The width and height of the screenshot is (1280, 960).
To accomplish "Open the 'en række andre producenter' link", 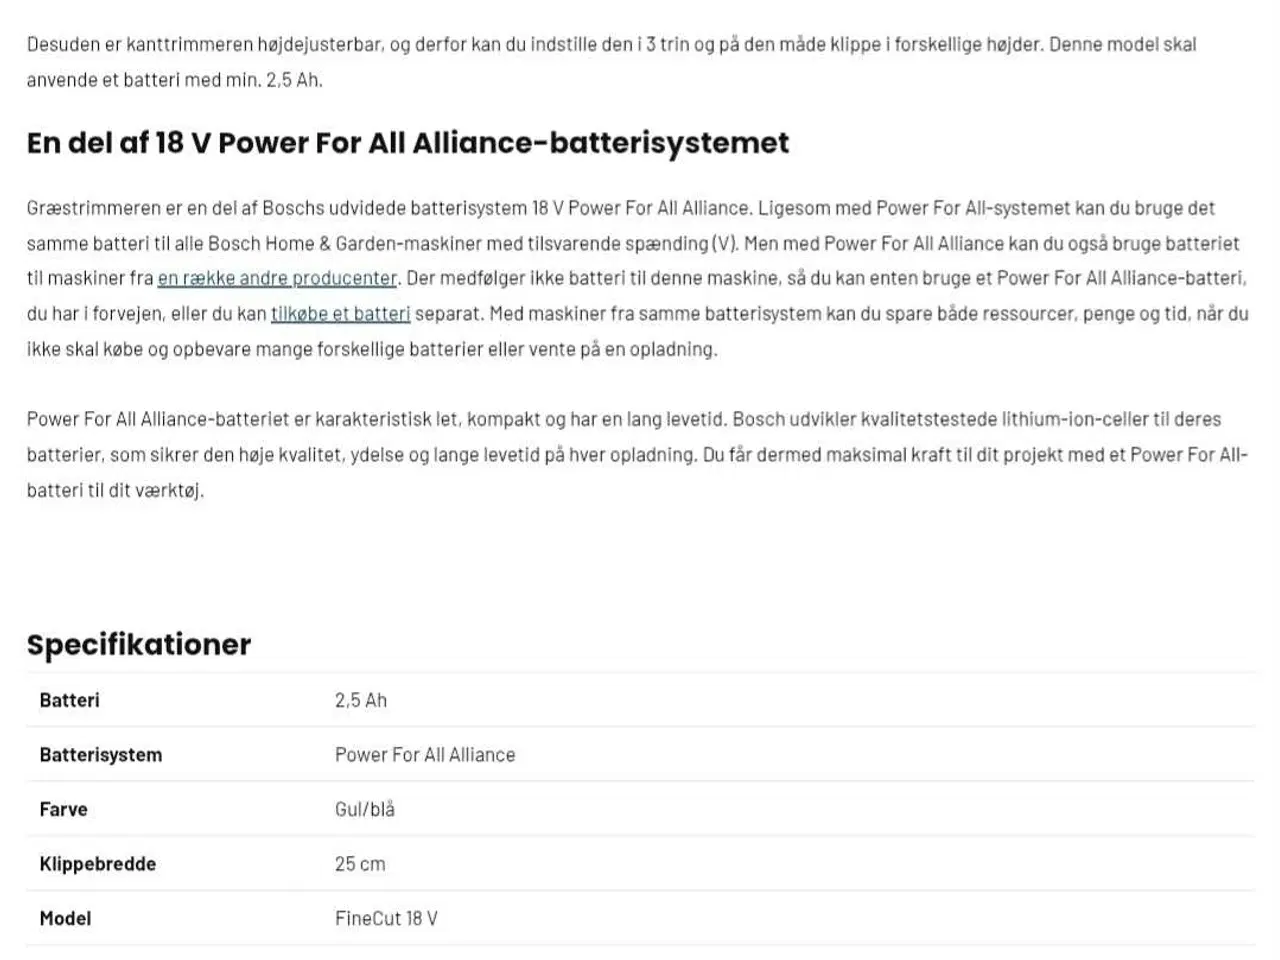I will coord(277,278).
